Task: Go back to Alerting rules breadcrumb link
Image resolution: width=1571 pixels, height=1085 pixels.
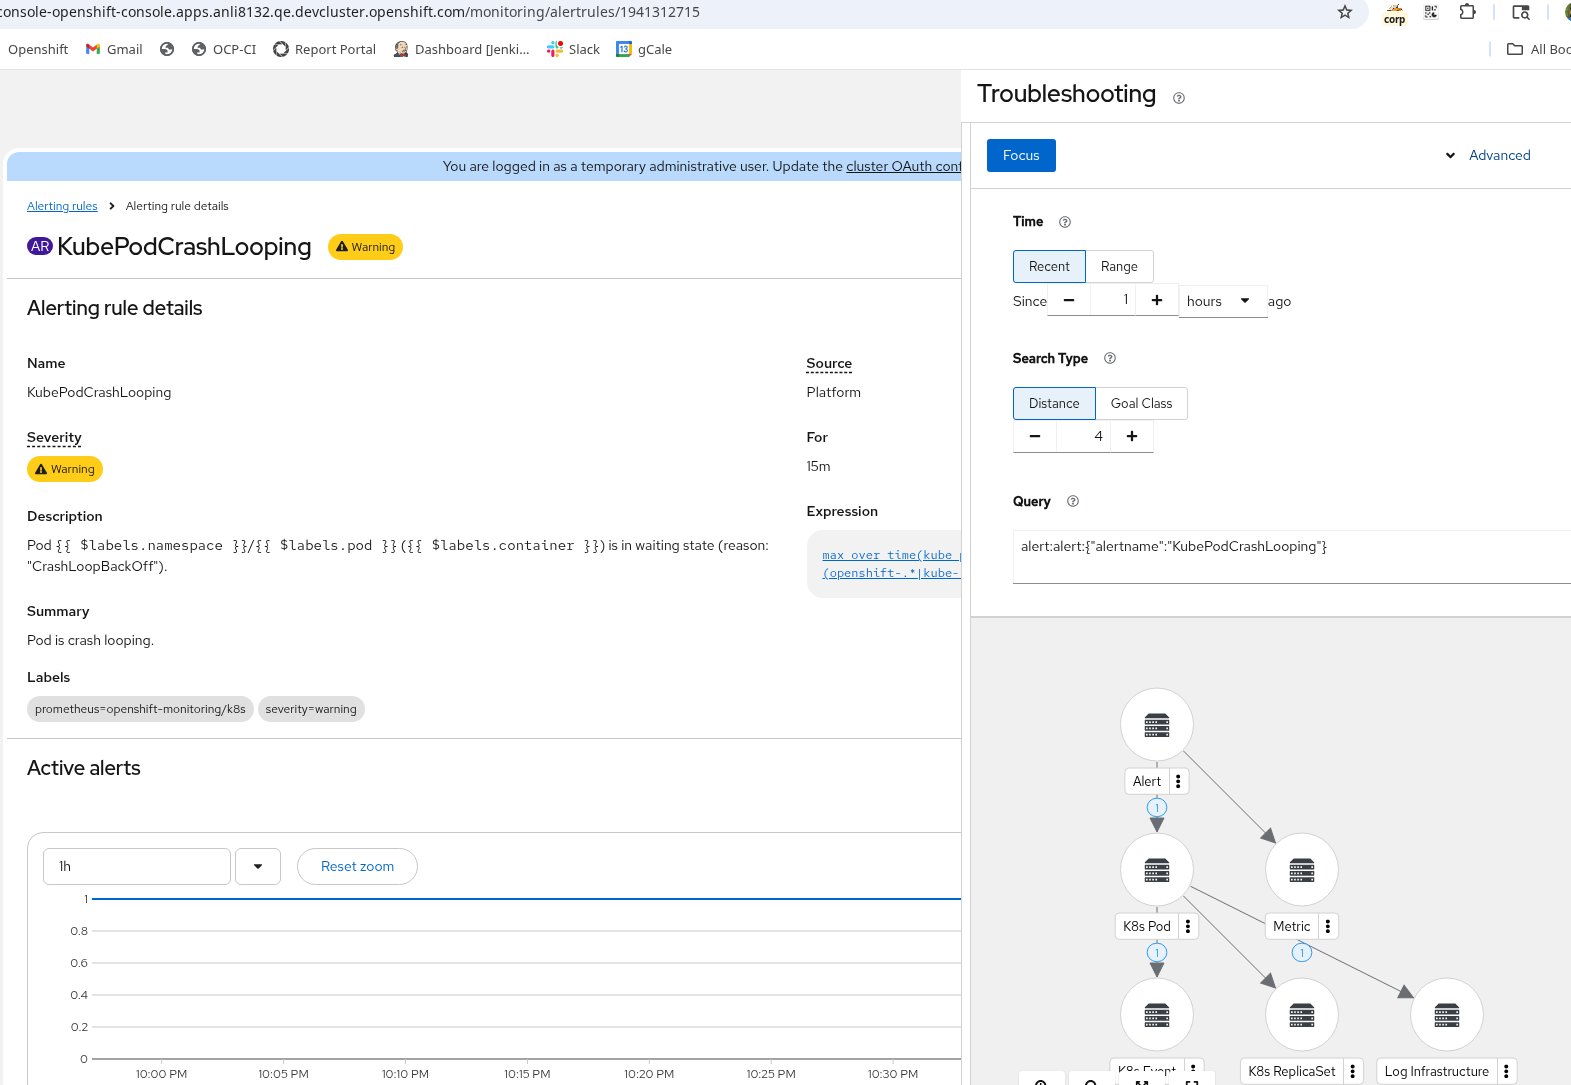Action: coord(62,206)
